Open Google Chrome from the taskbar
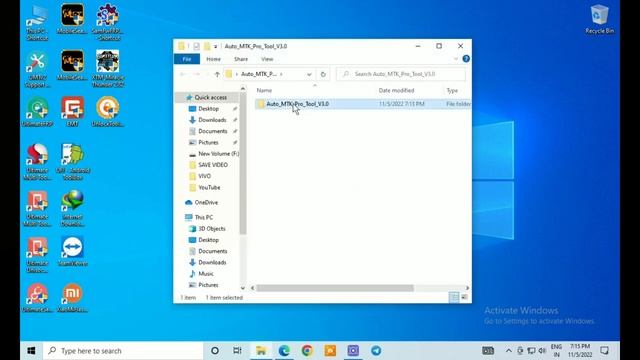This screenshot has width=640, height=360. 307,351
